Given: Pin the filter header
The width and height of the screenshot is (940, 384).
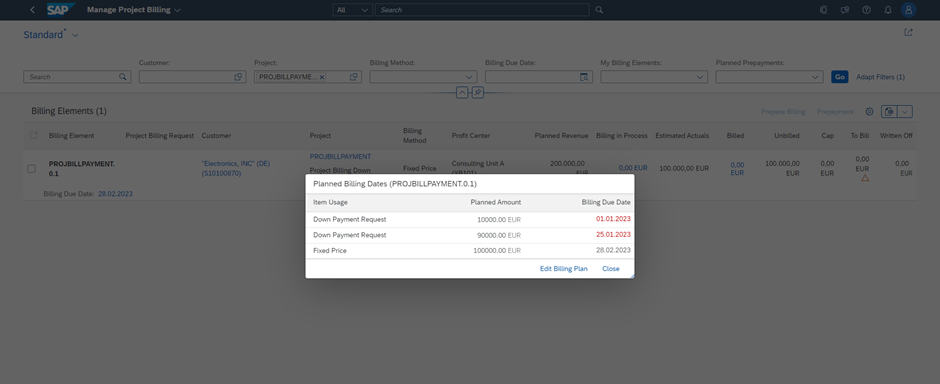Looking at the screenshot, I should tap(478, 93).
